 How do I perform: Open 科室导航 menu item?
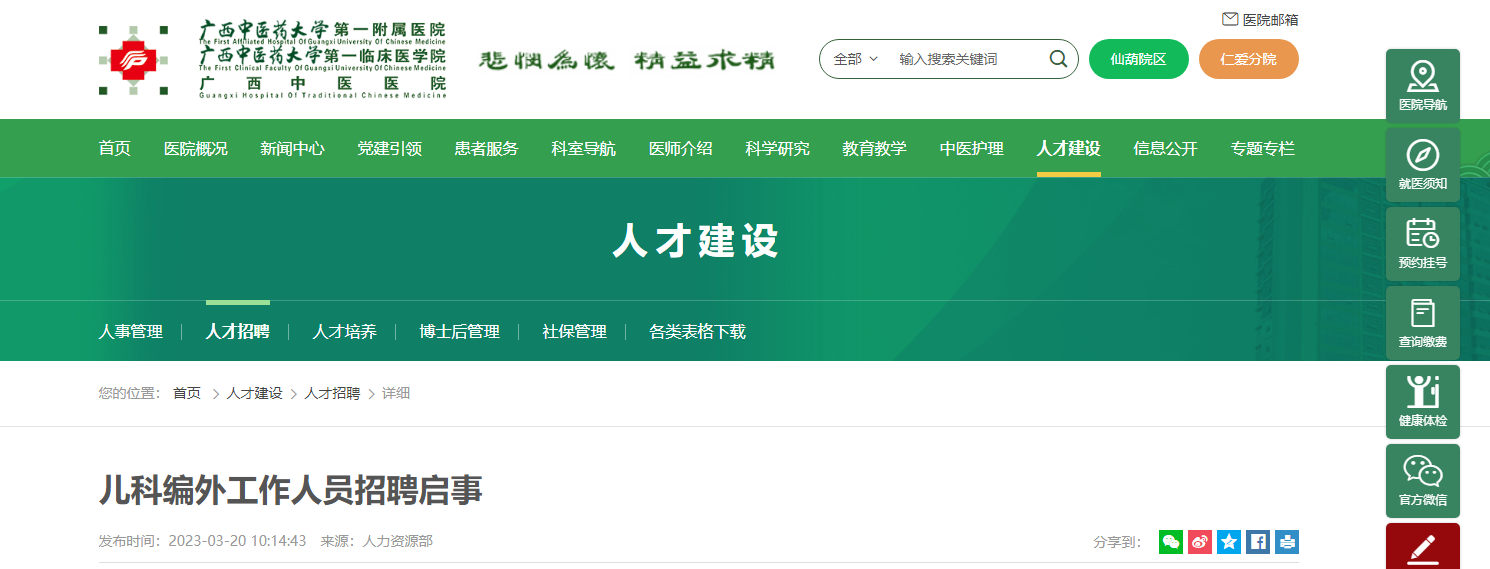point(584,148)
